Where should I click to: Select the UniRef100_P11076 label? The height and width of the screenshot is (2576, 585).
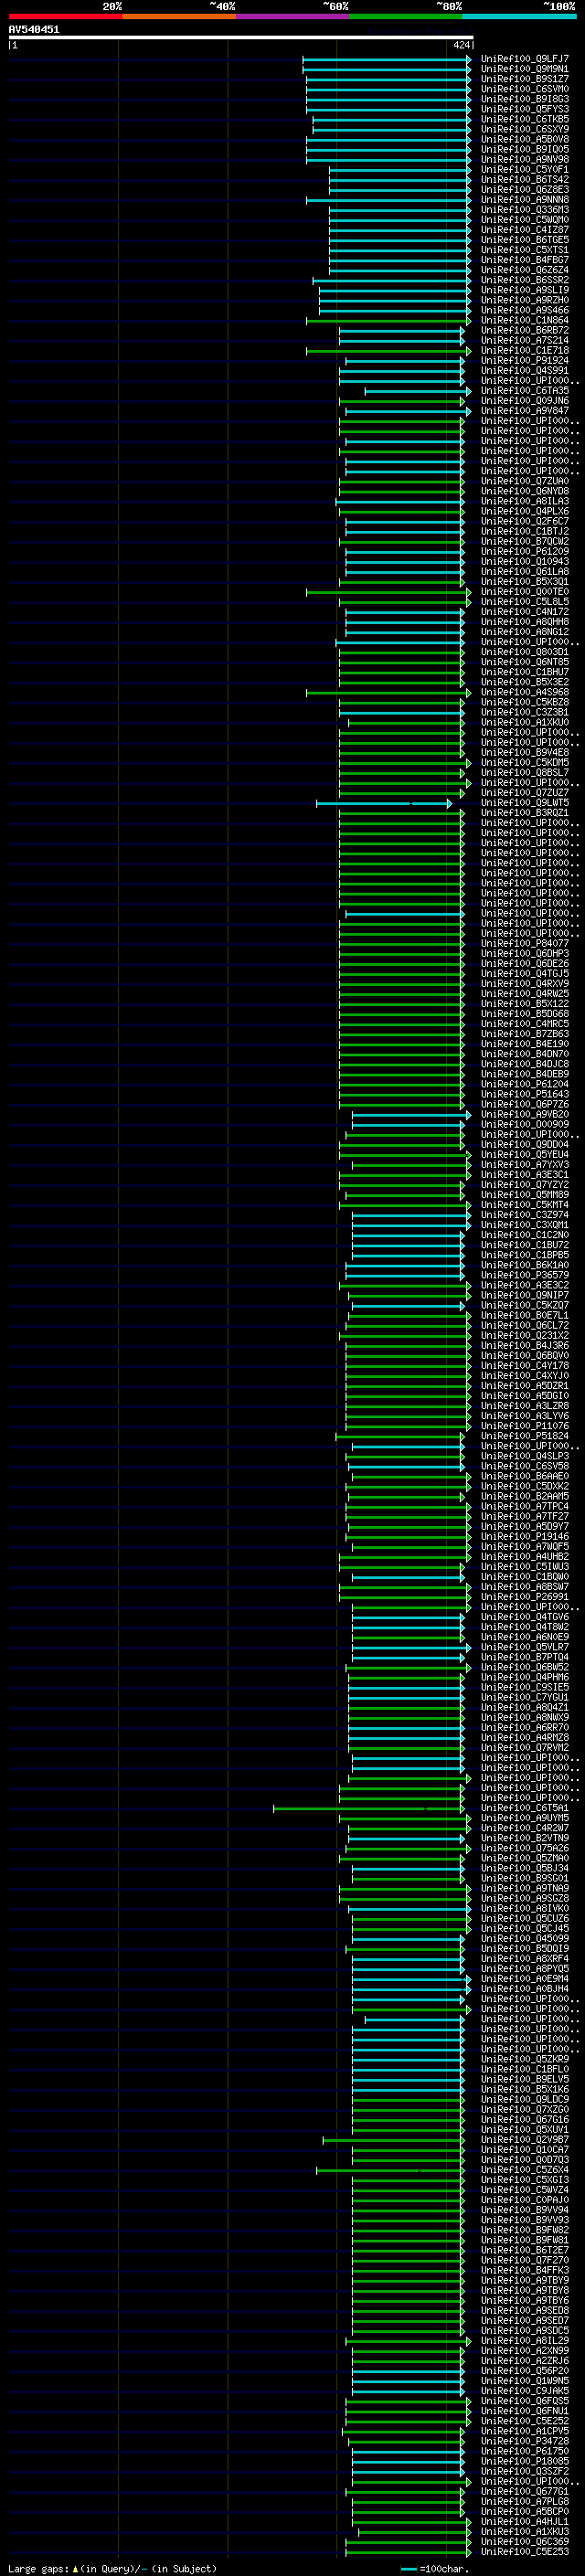coord(524,1425)
